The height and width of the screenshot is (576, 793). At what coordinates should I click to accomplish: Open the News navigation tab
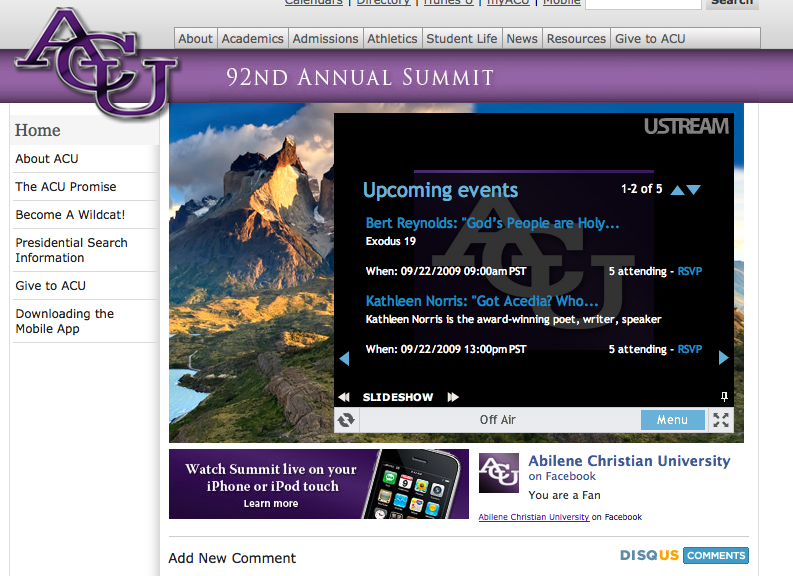522,39
